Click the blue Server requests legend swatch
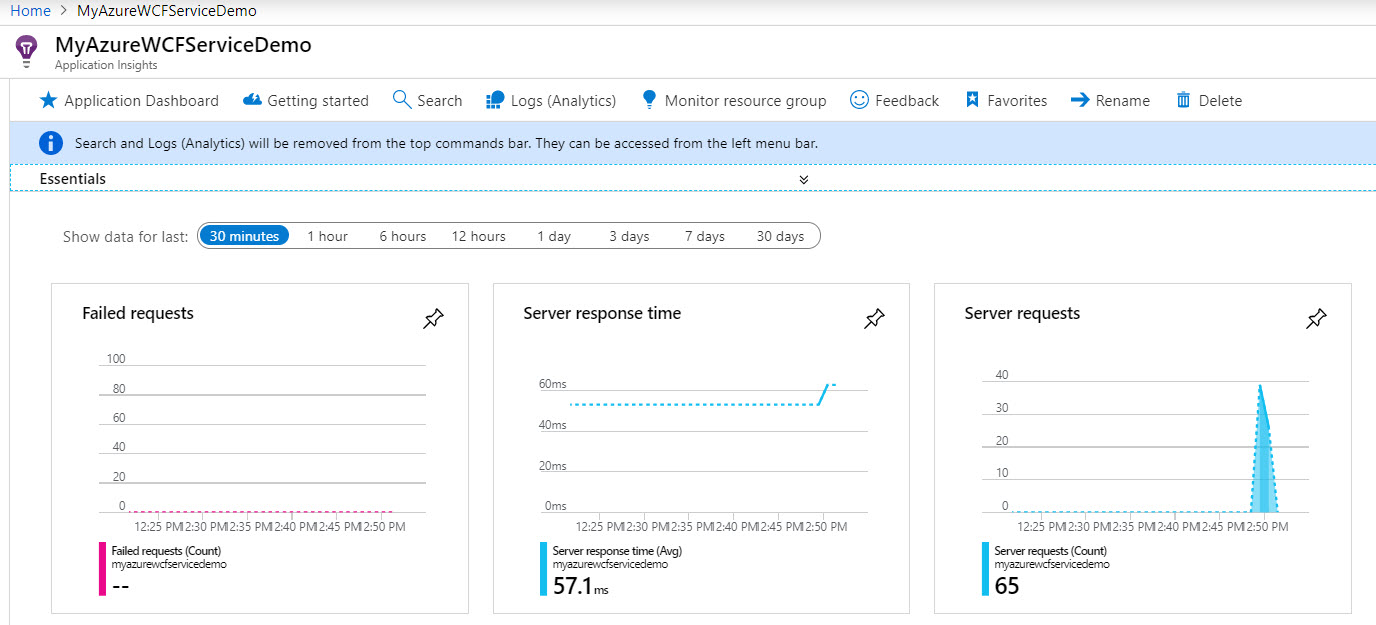This screenshot has width=1376, height=625. [x=985, y=569]
